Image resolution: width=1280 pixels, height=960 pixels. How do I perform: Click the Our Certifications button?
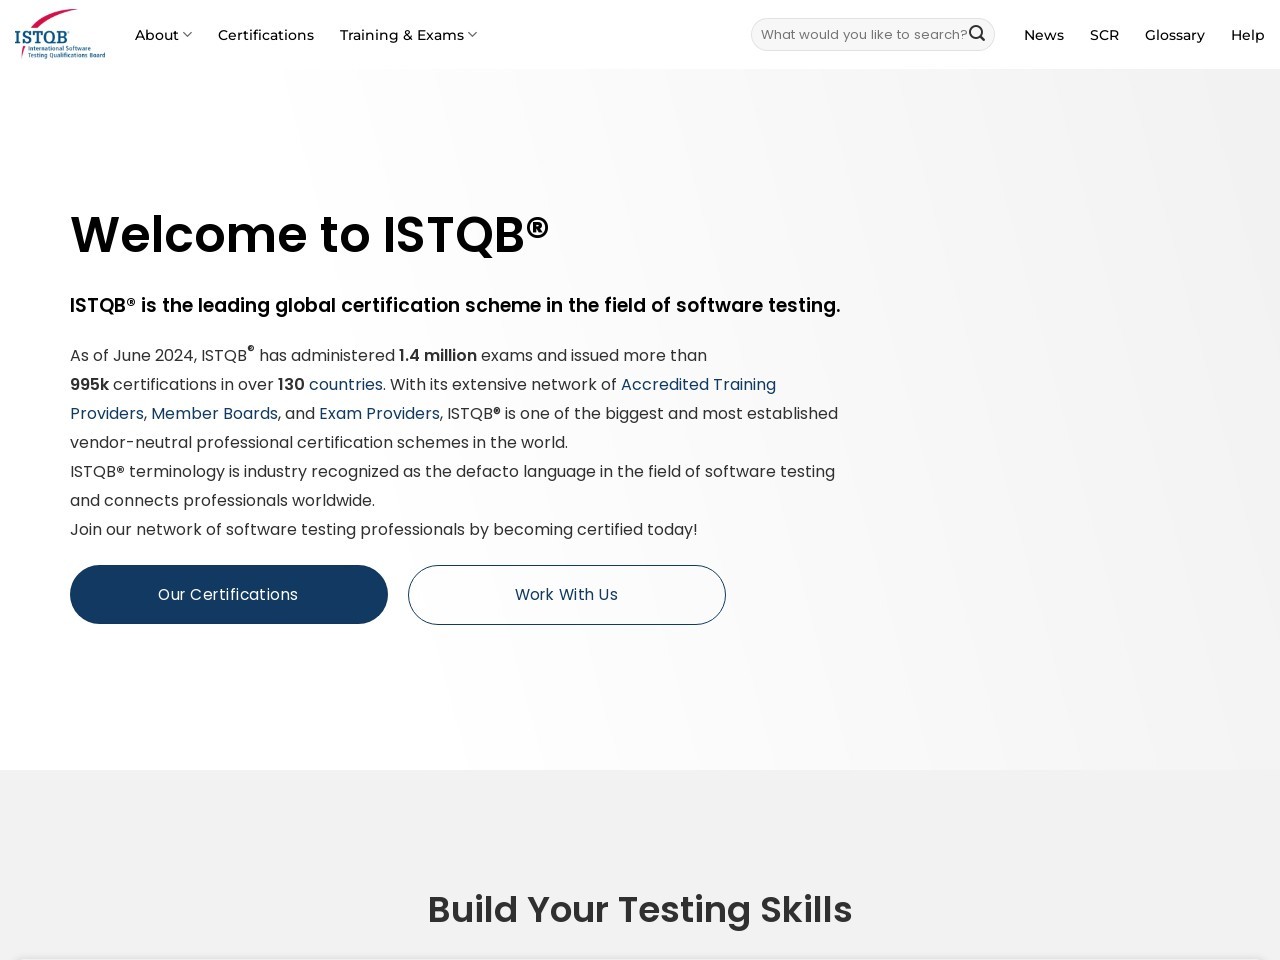coord(229,594)
